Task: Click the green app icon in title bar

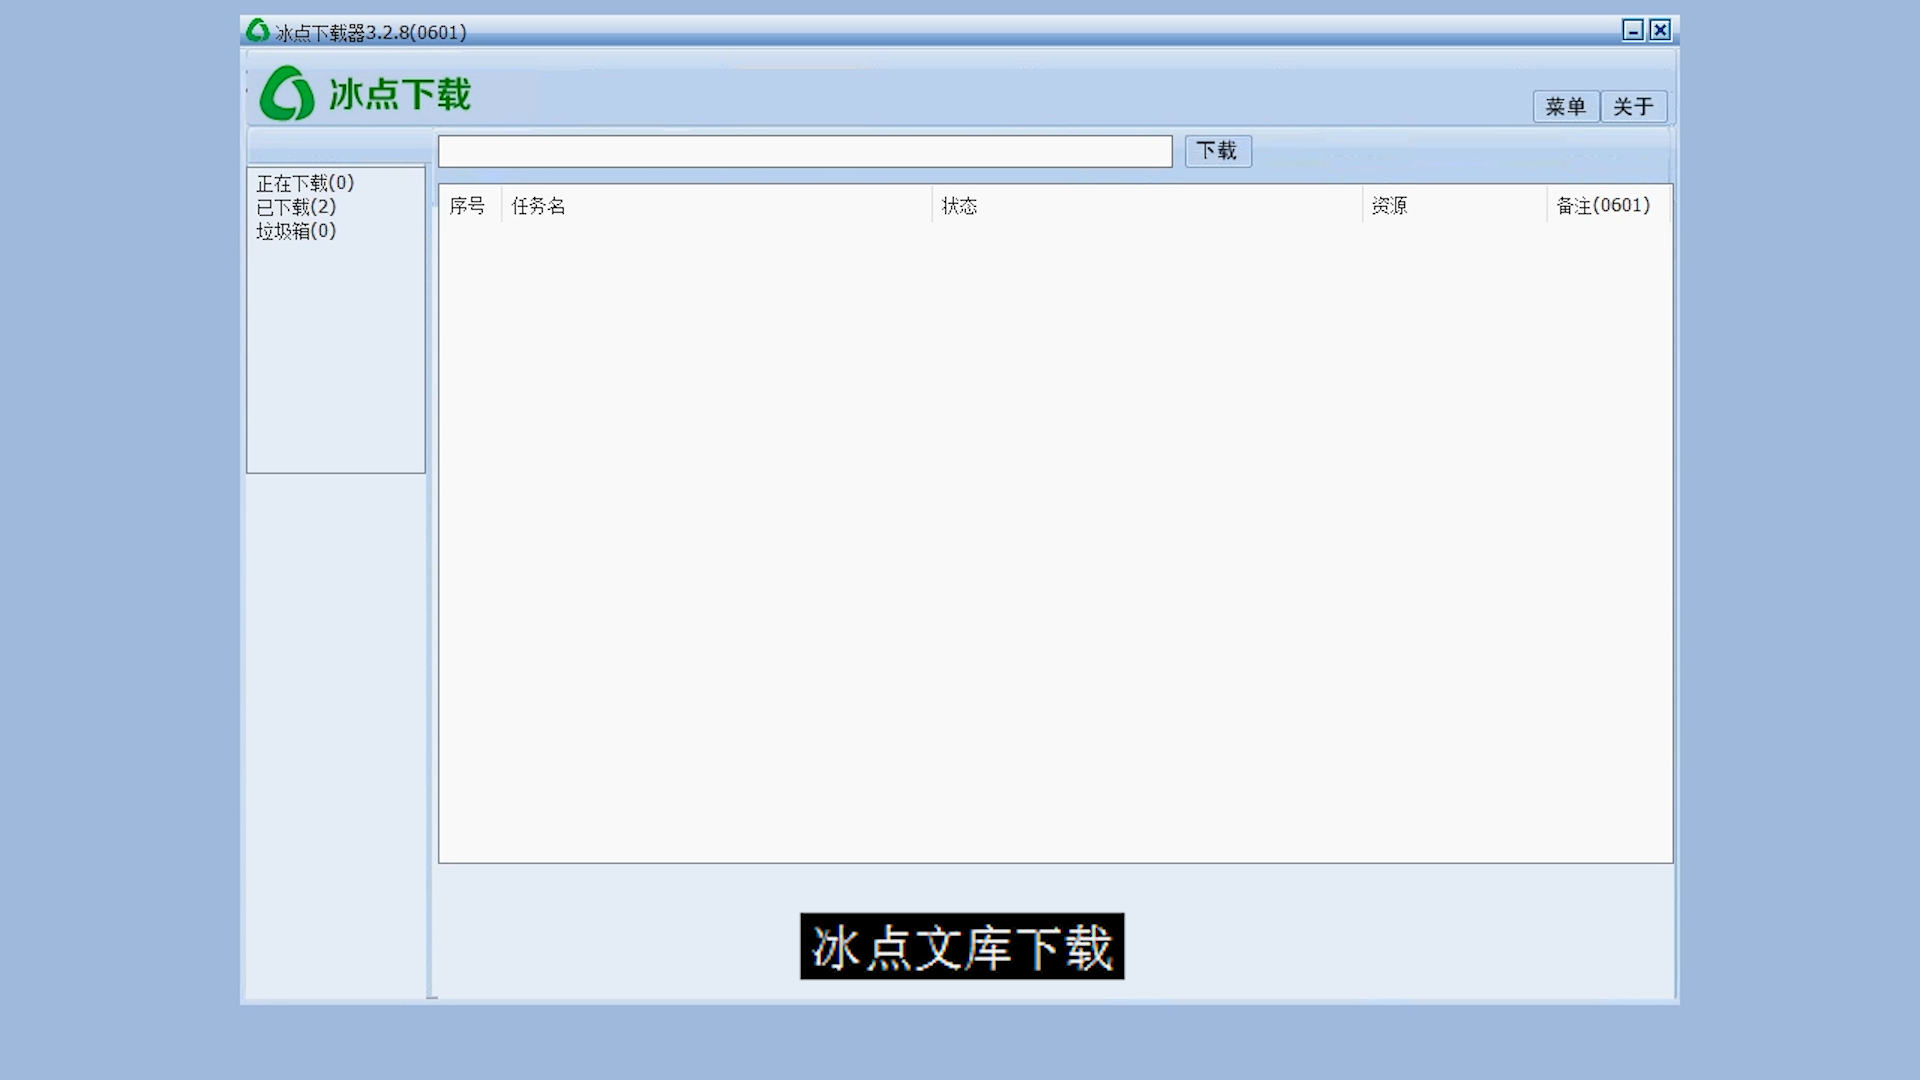Action: tap(258, 31)
